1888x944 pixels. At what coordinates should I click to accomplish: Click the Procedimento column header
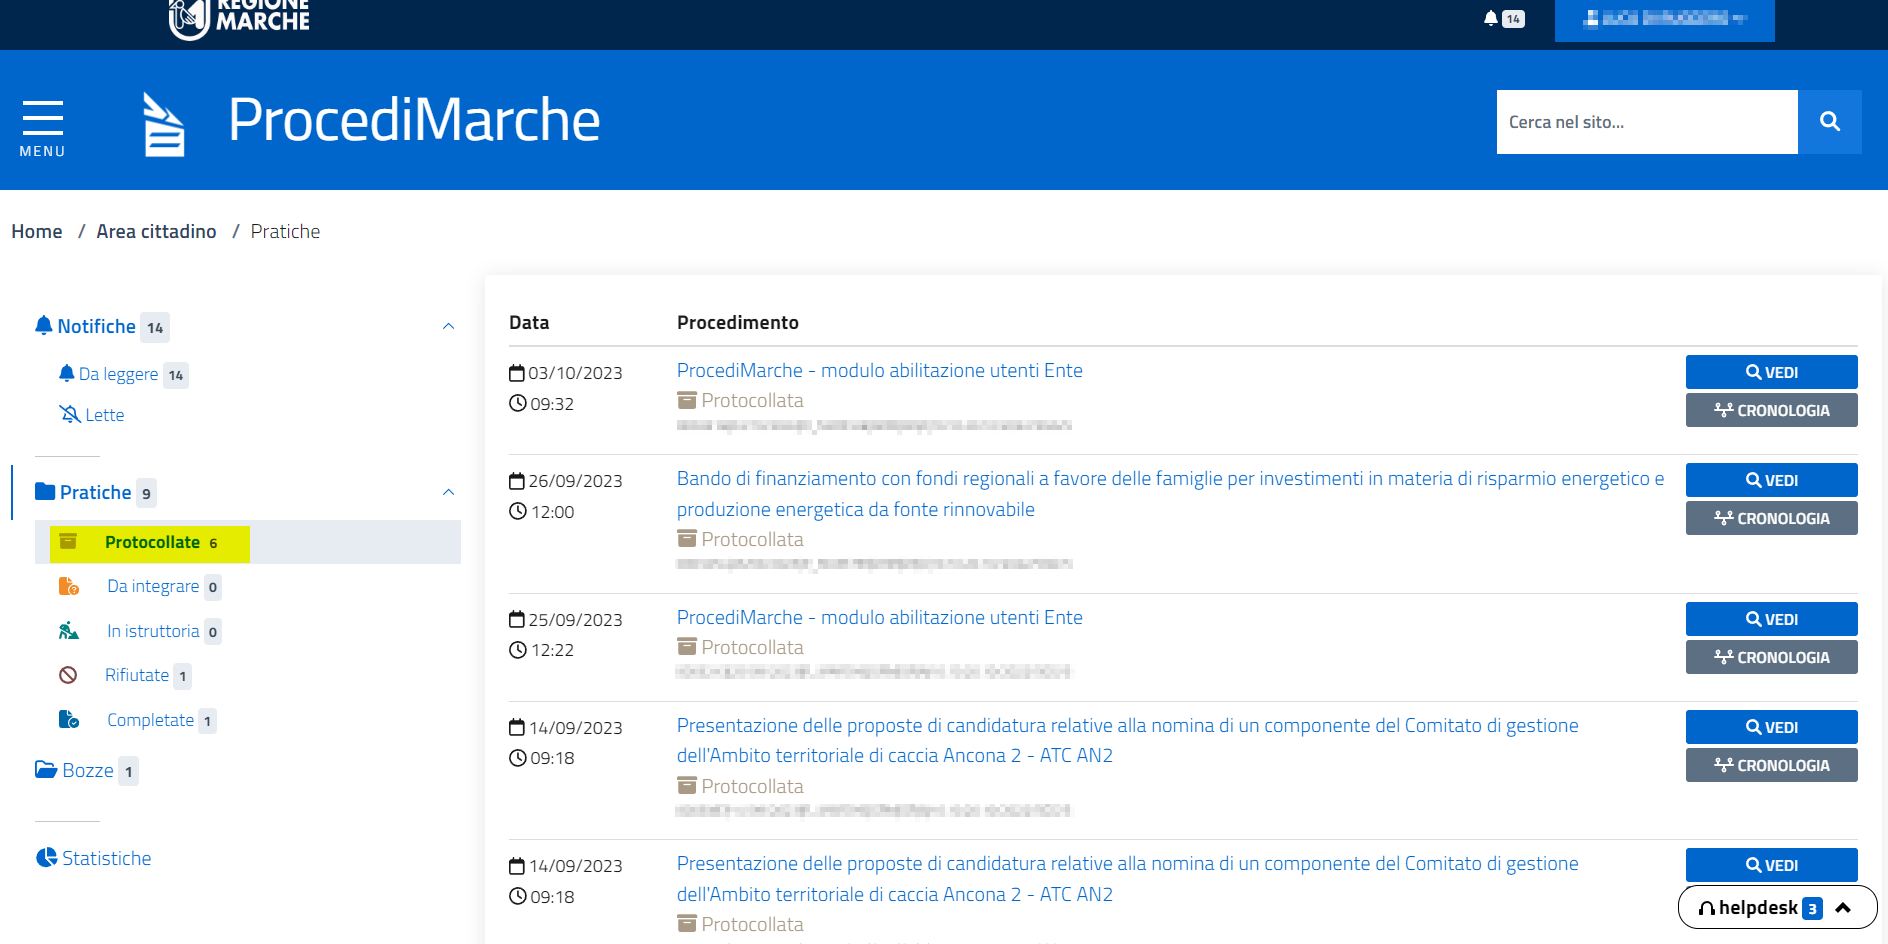click(738, 322)
